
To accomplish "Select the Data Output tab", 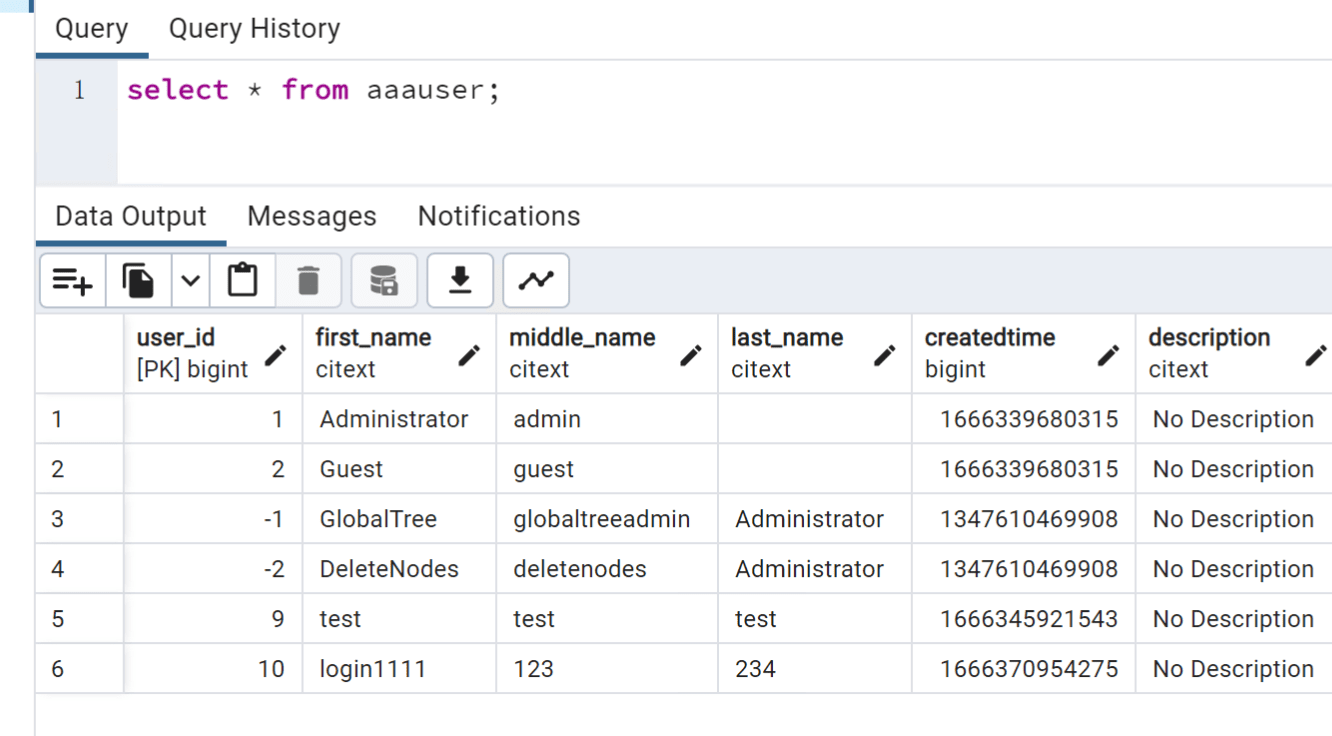I will point(131,217).
